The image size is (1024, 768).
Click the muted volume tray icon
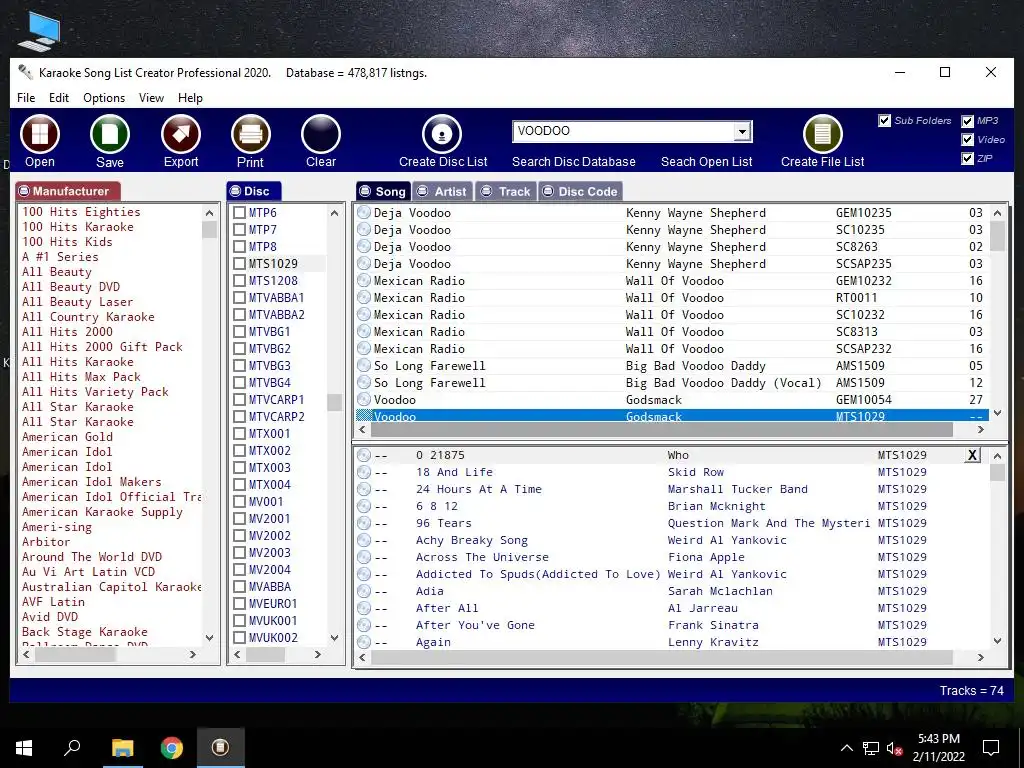click(x=894, y=748)
